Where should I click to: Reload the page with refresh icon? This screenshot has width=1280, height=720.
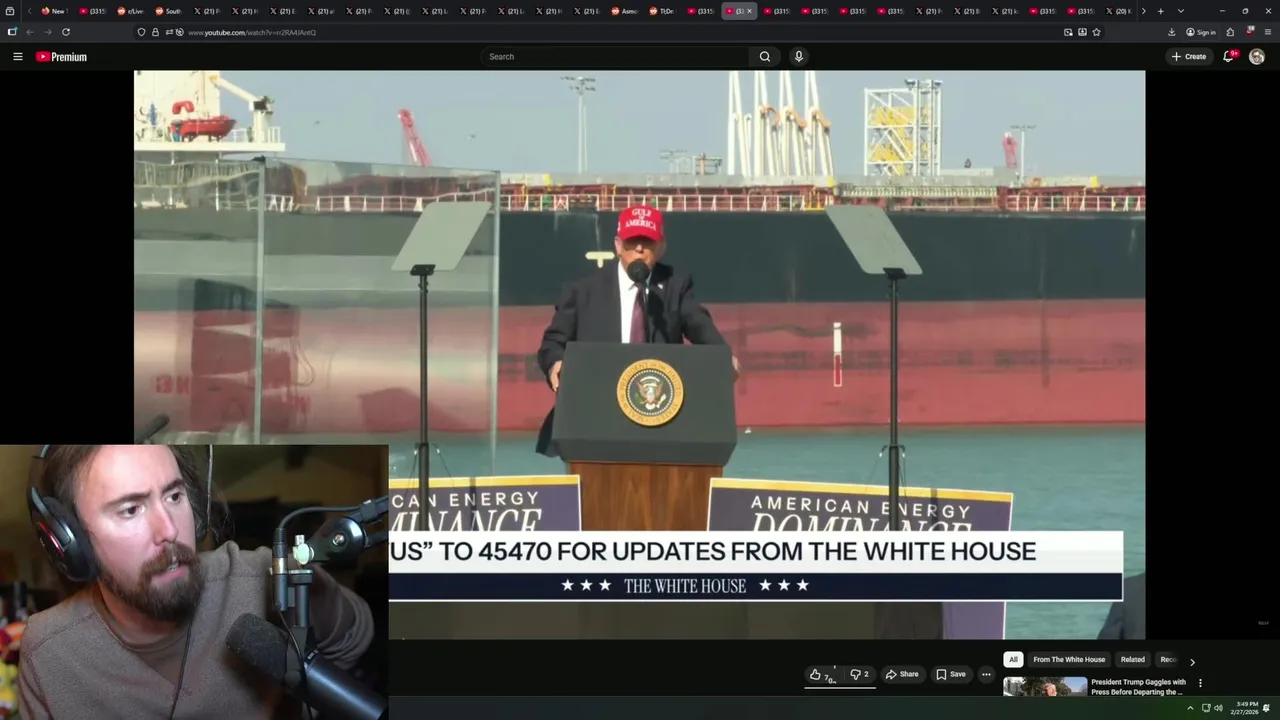coord(66,32)
